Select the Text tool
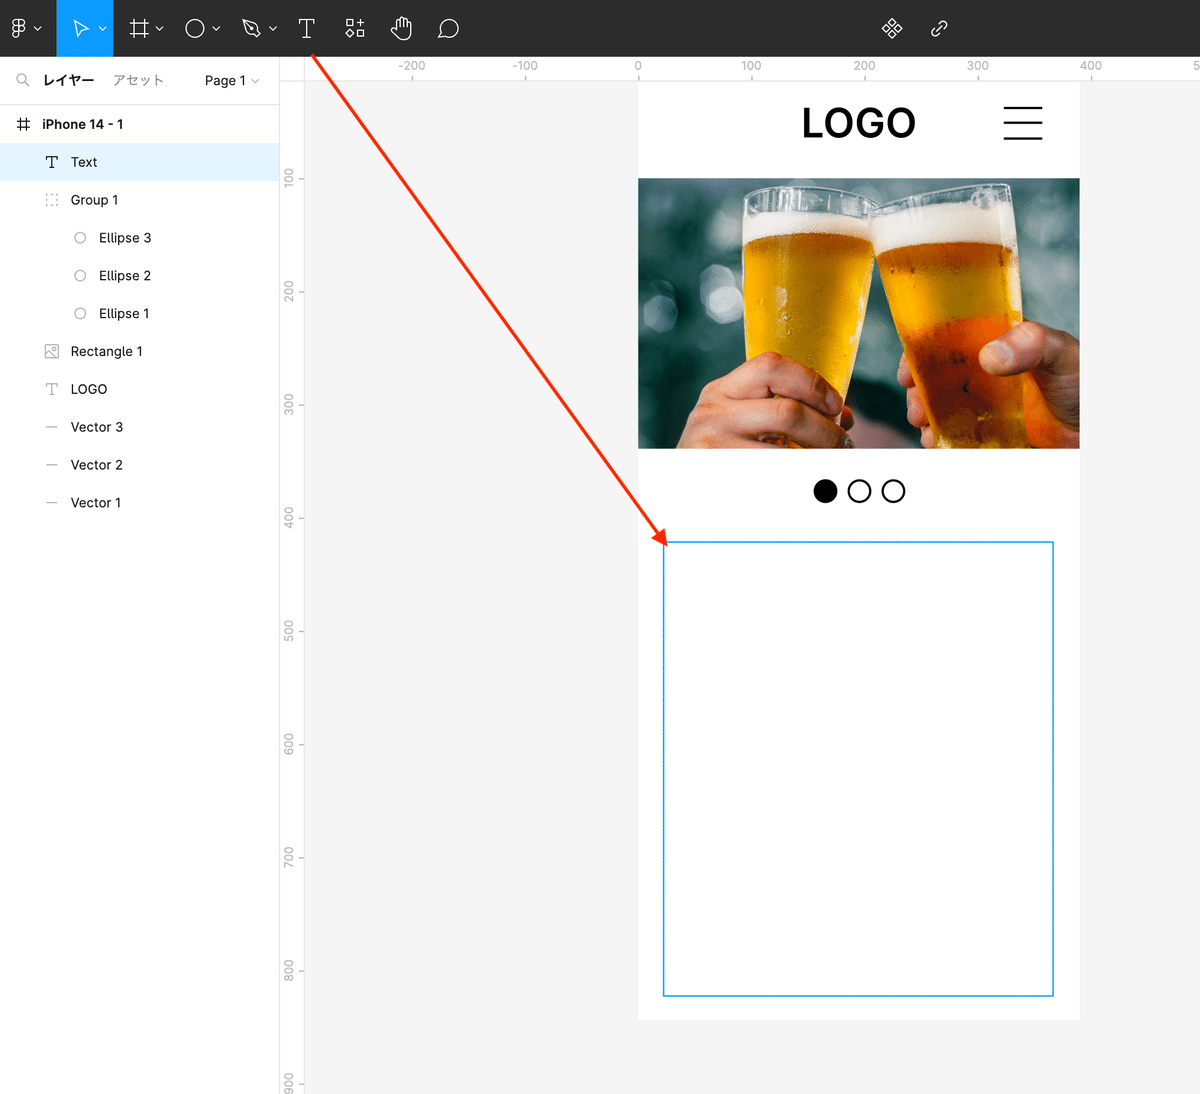Image resolution: width=1200 pixels, height=1094 pixels. coord(307,28)
